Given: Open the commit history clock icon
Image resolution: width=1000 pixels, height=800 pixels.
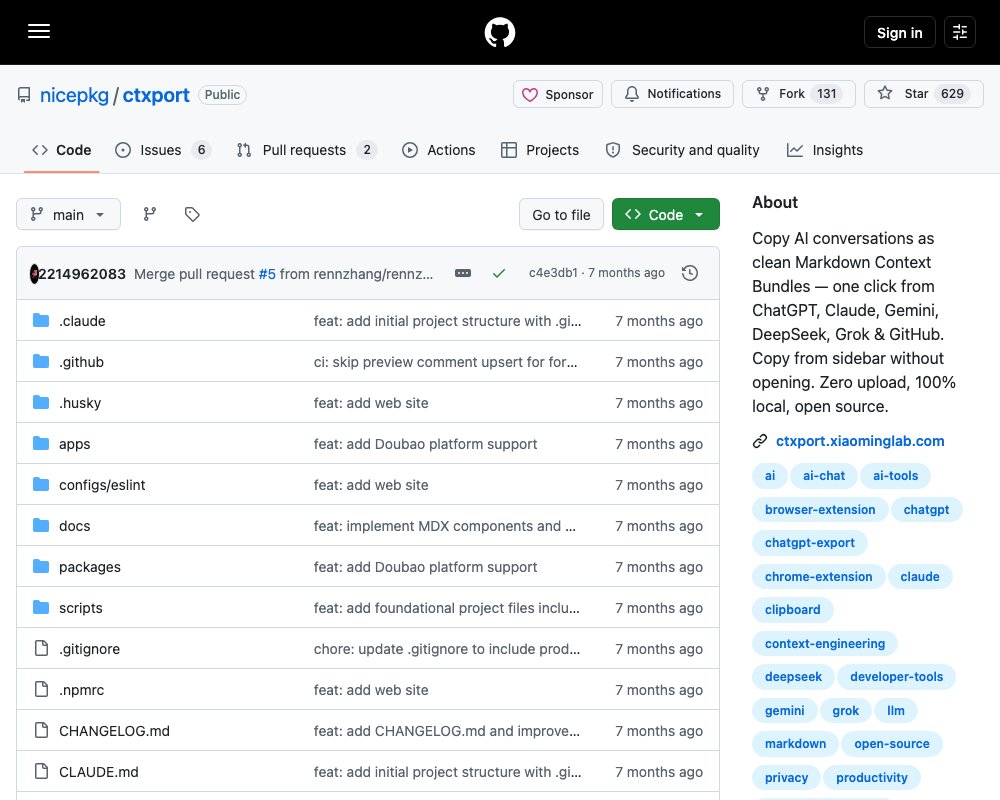Looking at the screenshot, I should [x=689, y=273].
